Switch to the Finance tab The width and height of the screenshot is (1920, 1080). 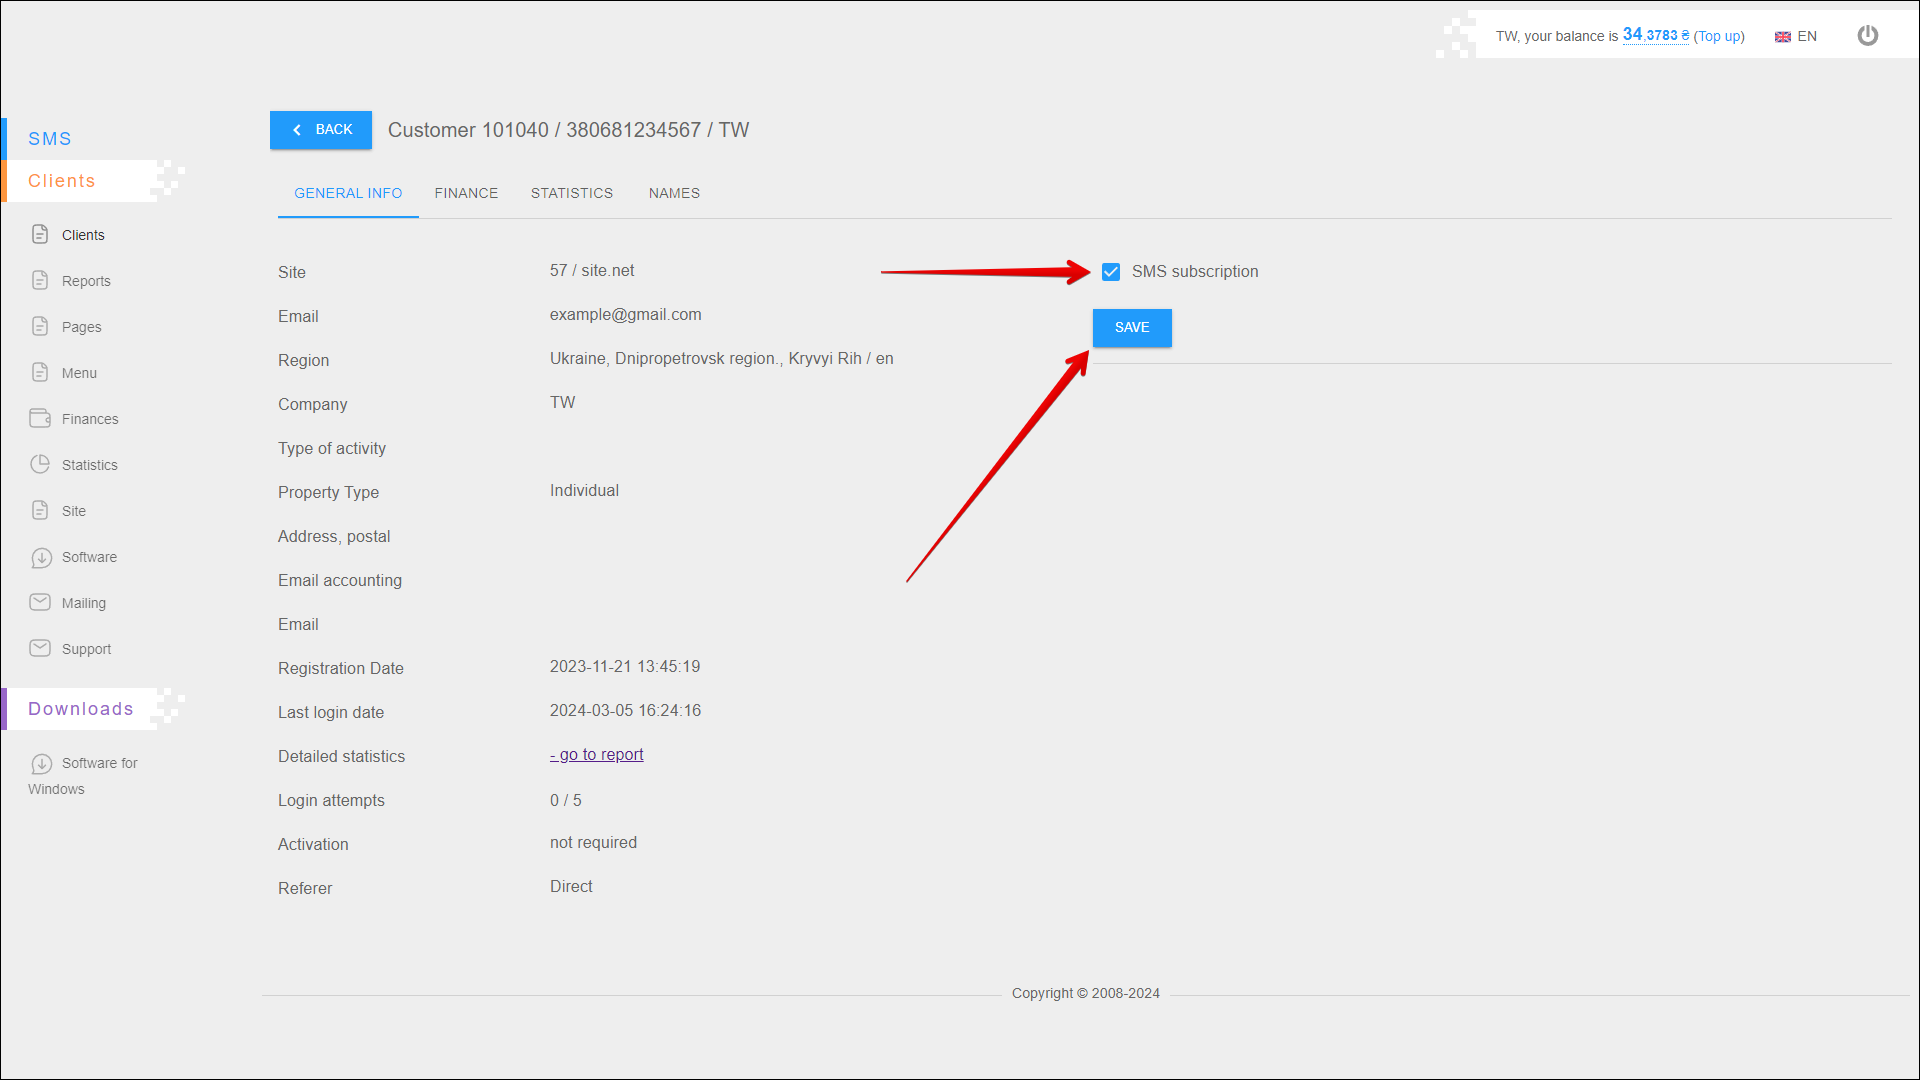pos(466,193)
